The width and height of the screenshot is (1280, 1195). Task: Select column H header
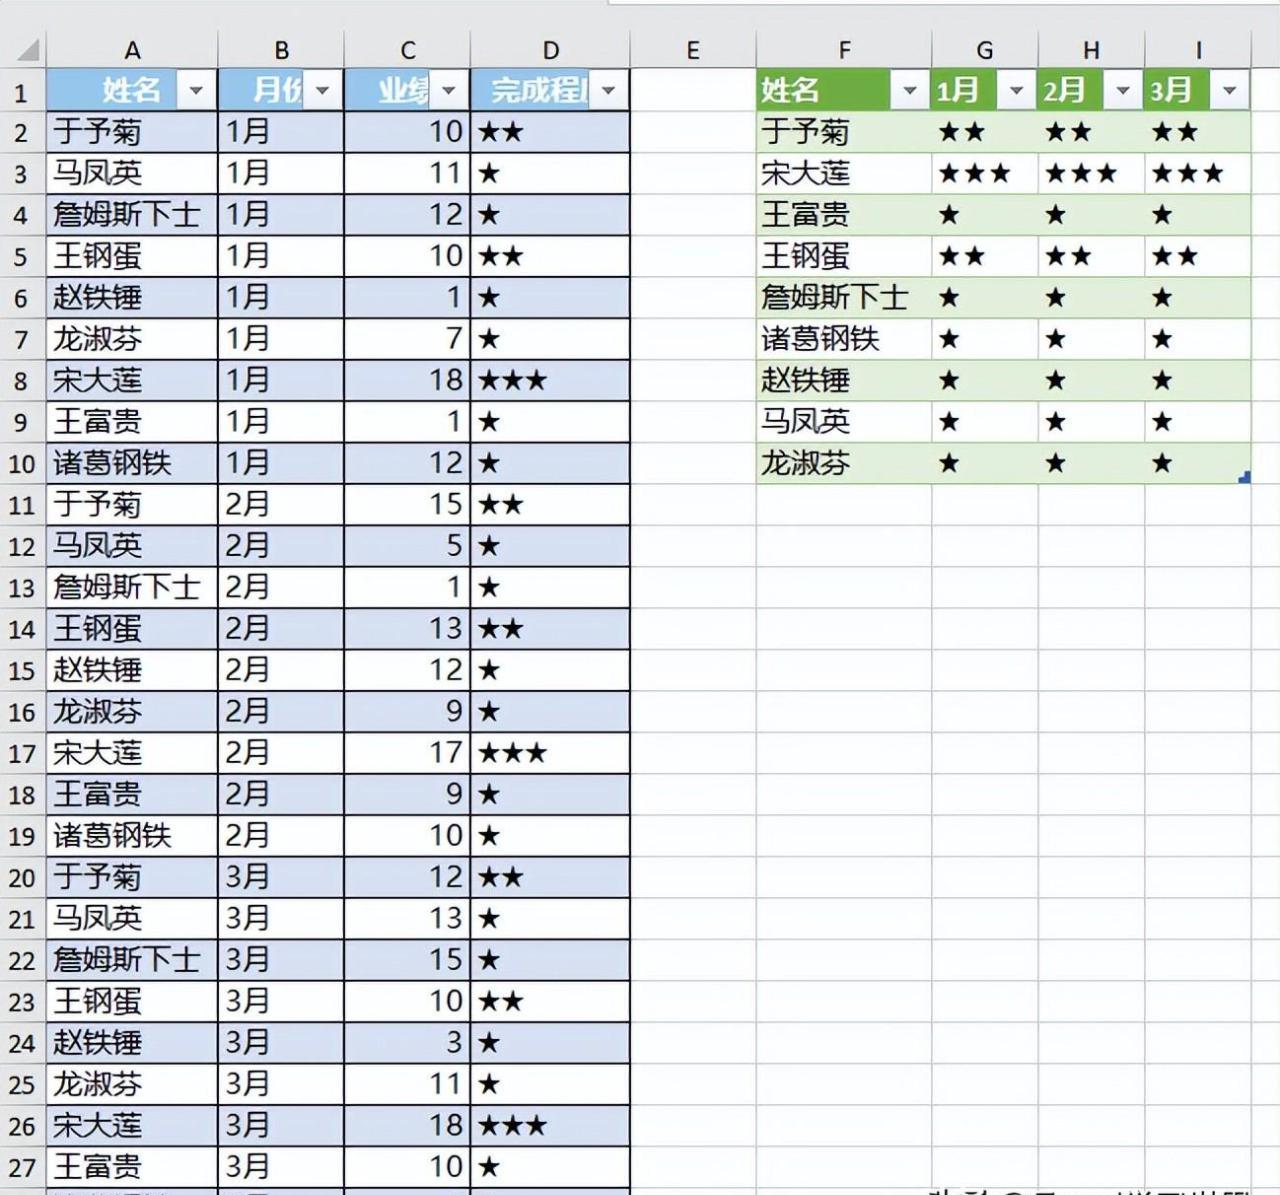point(1091,50)
